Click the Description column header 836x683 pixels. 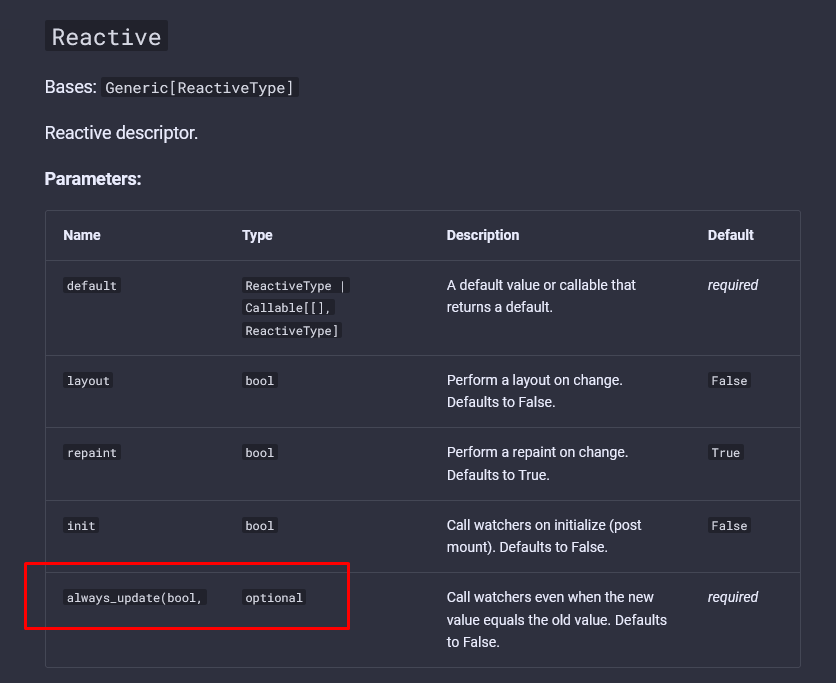483,235
